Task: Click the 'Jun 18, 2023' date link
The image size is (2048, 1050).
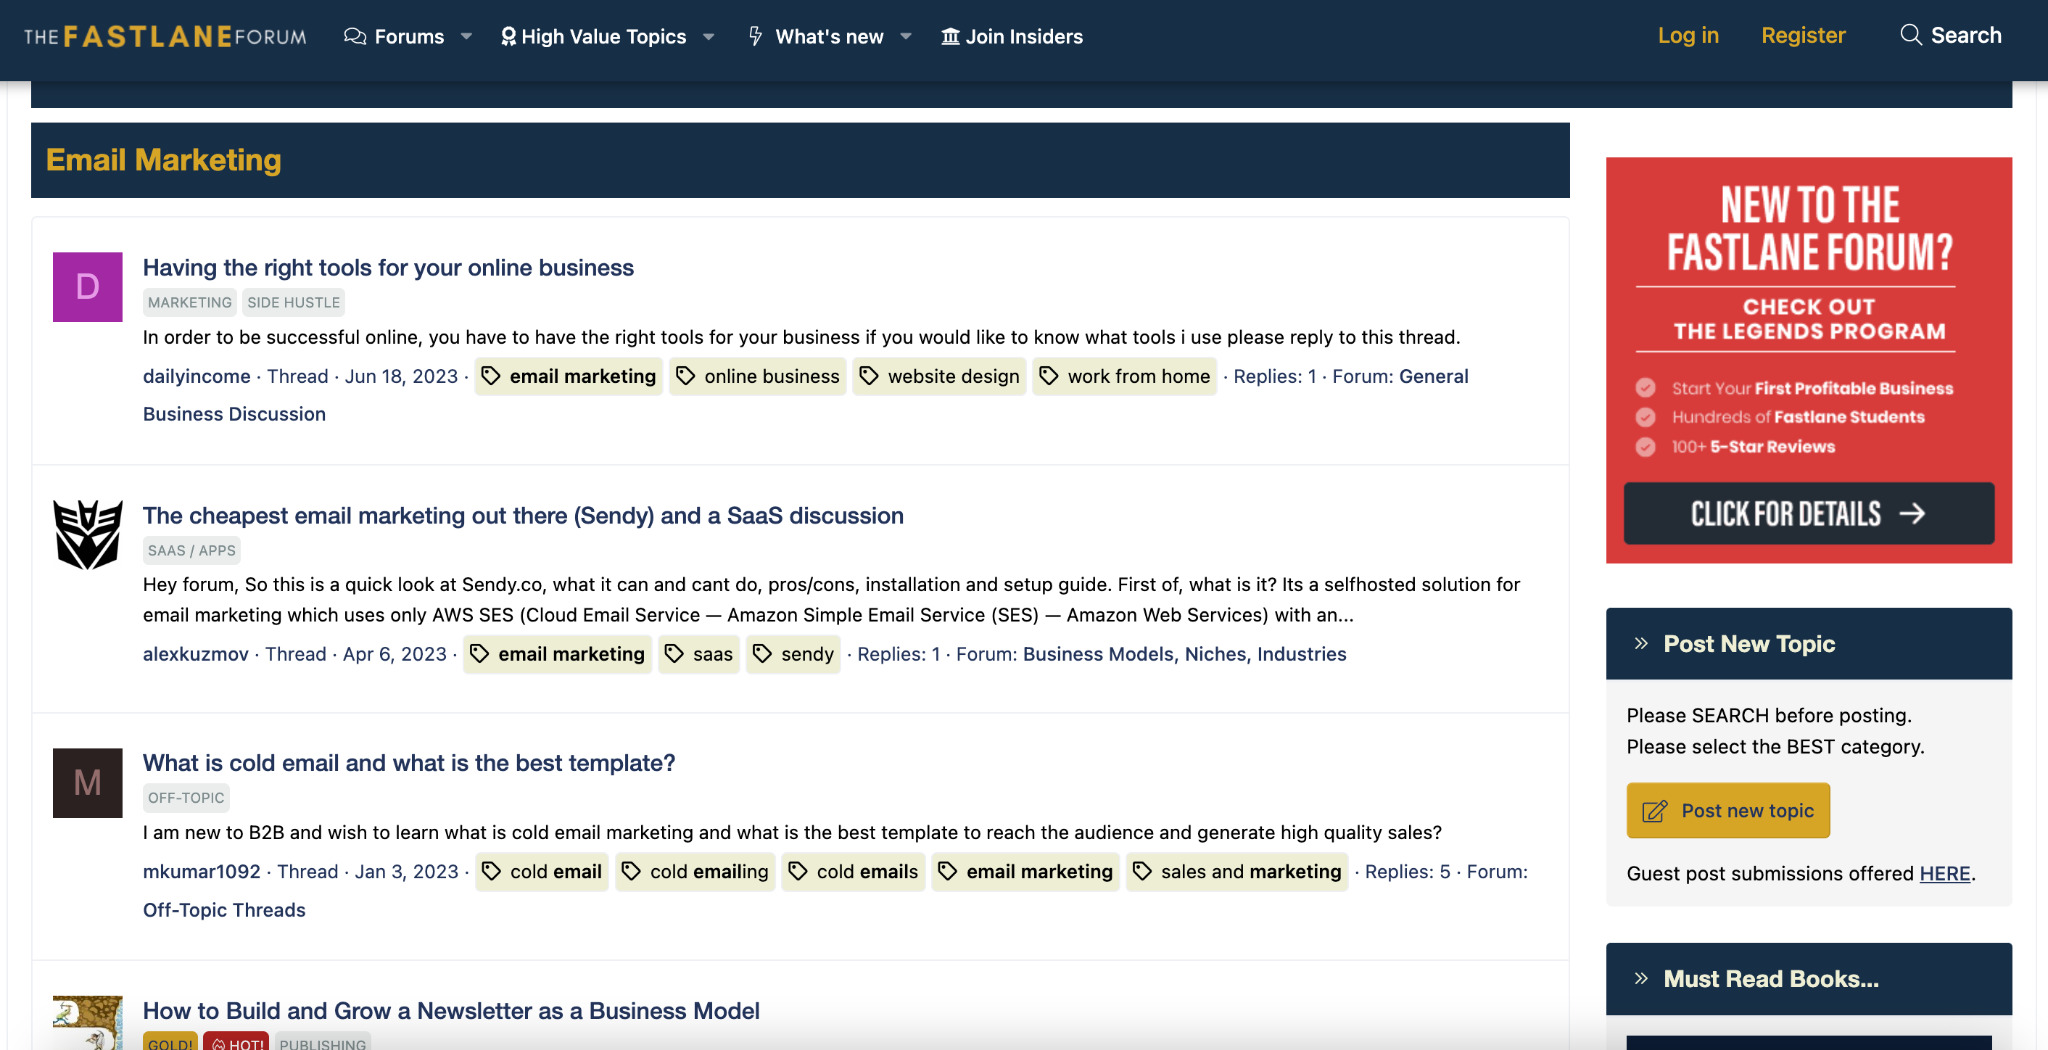Action: pos(401,376)
